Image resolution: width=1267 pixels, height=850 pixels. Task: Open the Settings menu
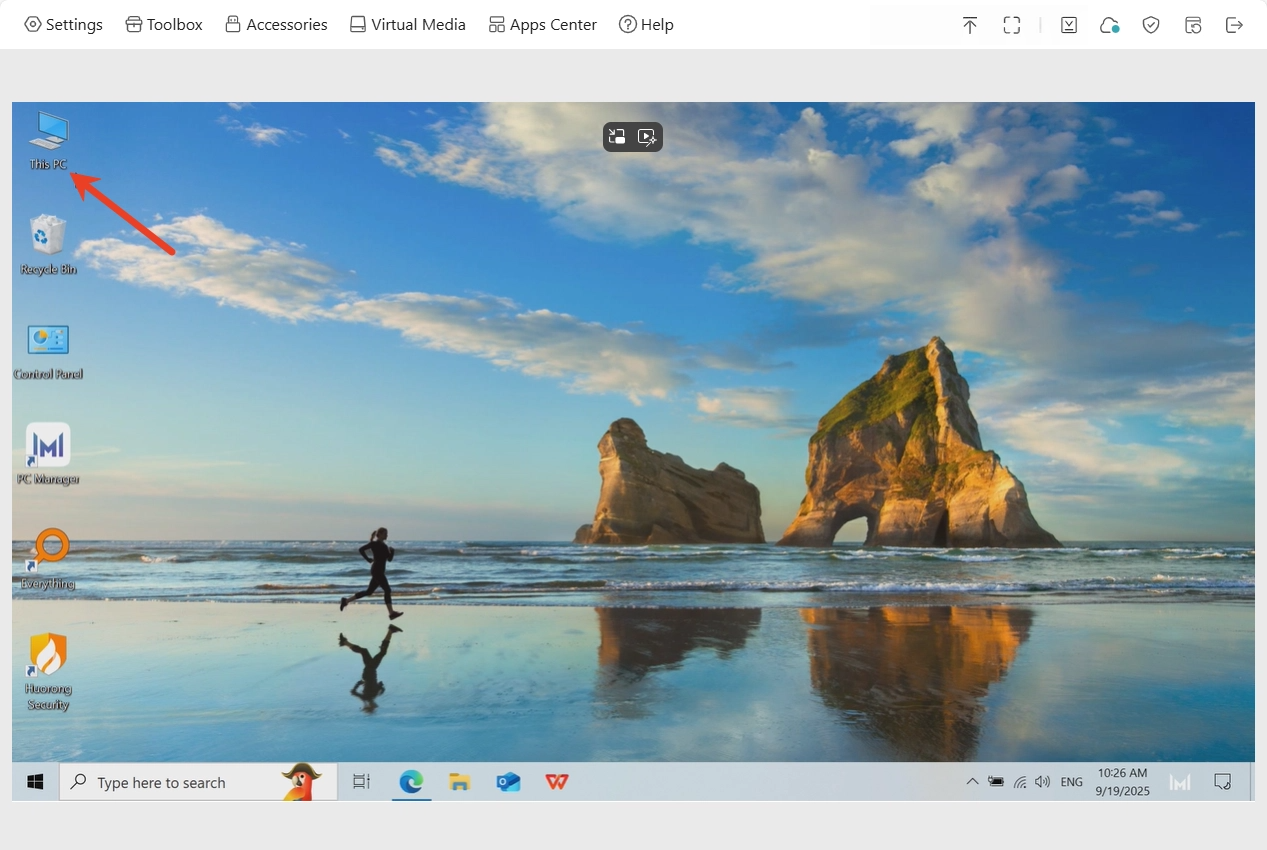coord(63,25)
